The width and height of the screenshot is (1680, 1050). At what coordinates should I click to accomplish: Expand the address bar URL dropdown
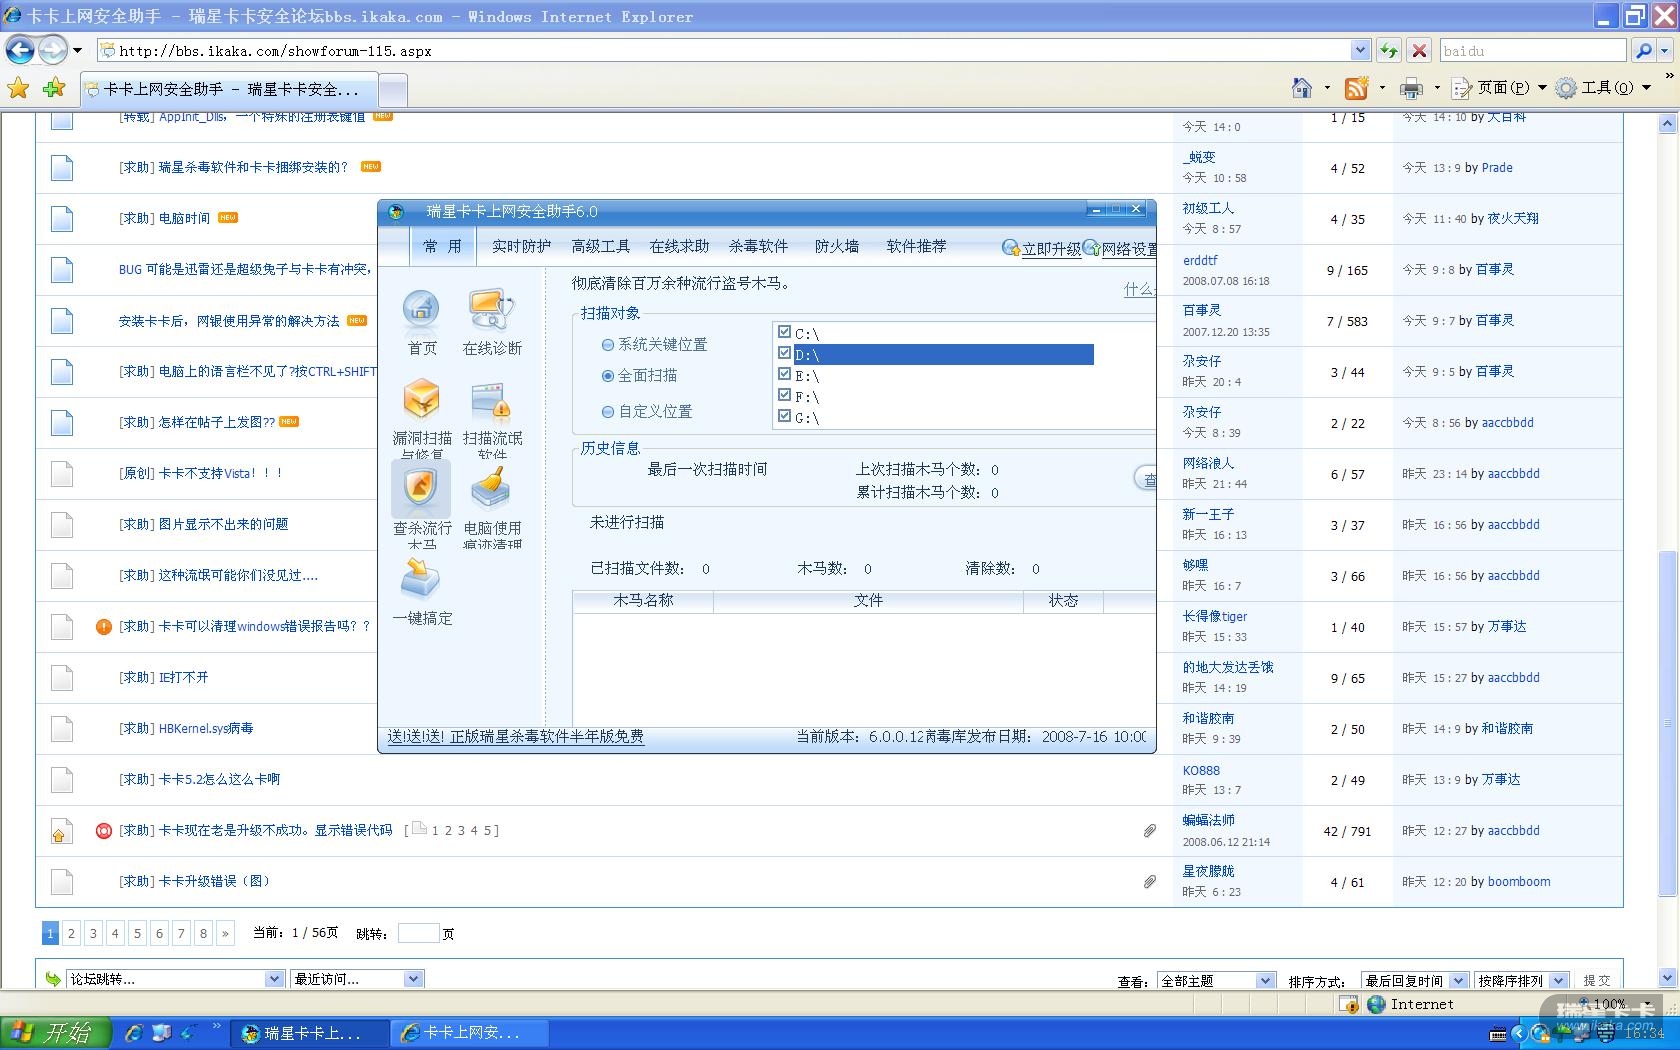(1360, 50)
